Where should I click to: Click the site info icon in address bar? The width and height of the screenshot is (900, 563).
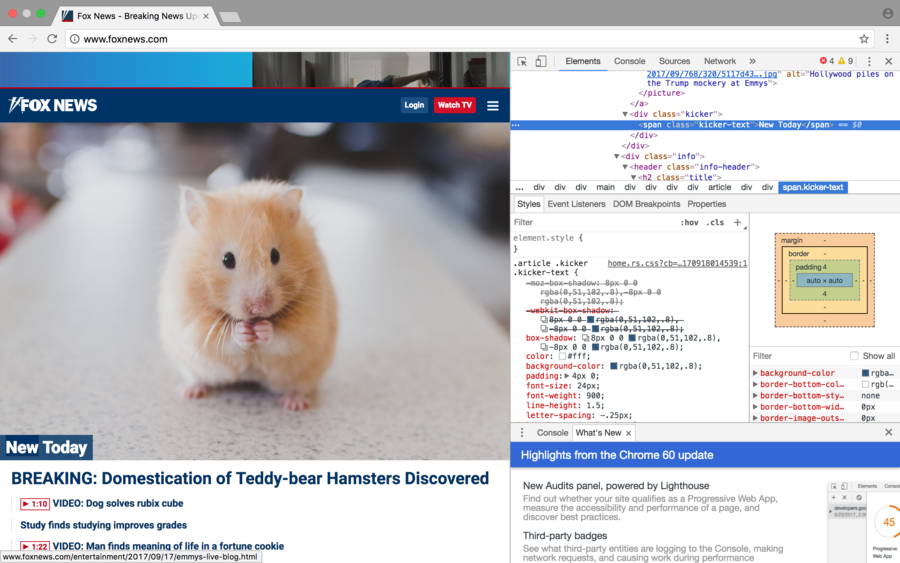pyautogui.click(x=75, y=39)
